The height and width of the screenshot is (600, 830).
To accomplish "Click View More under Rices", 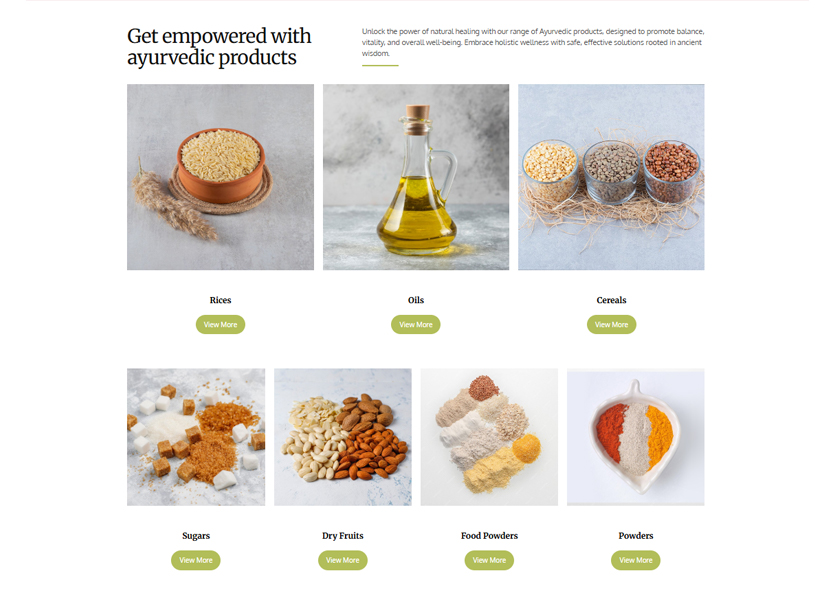I will pos(220,324).
